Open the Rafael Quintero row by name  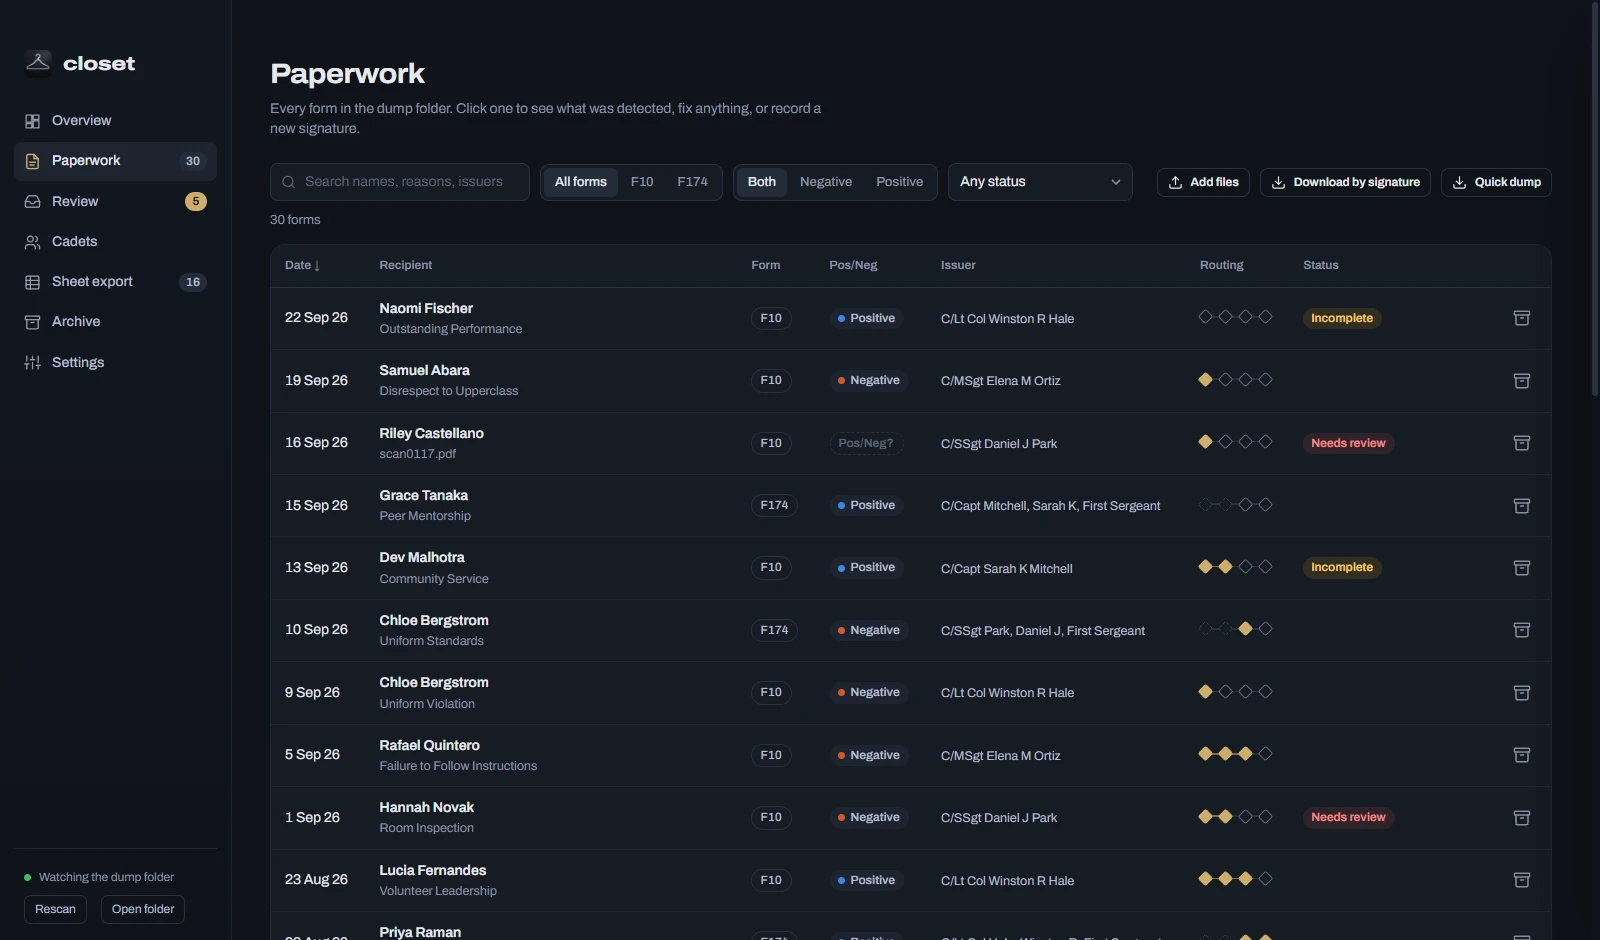[429, 745]
